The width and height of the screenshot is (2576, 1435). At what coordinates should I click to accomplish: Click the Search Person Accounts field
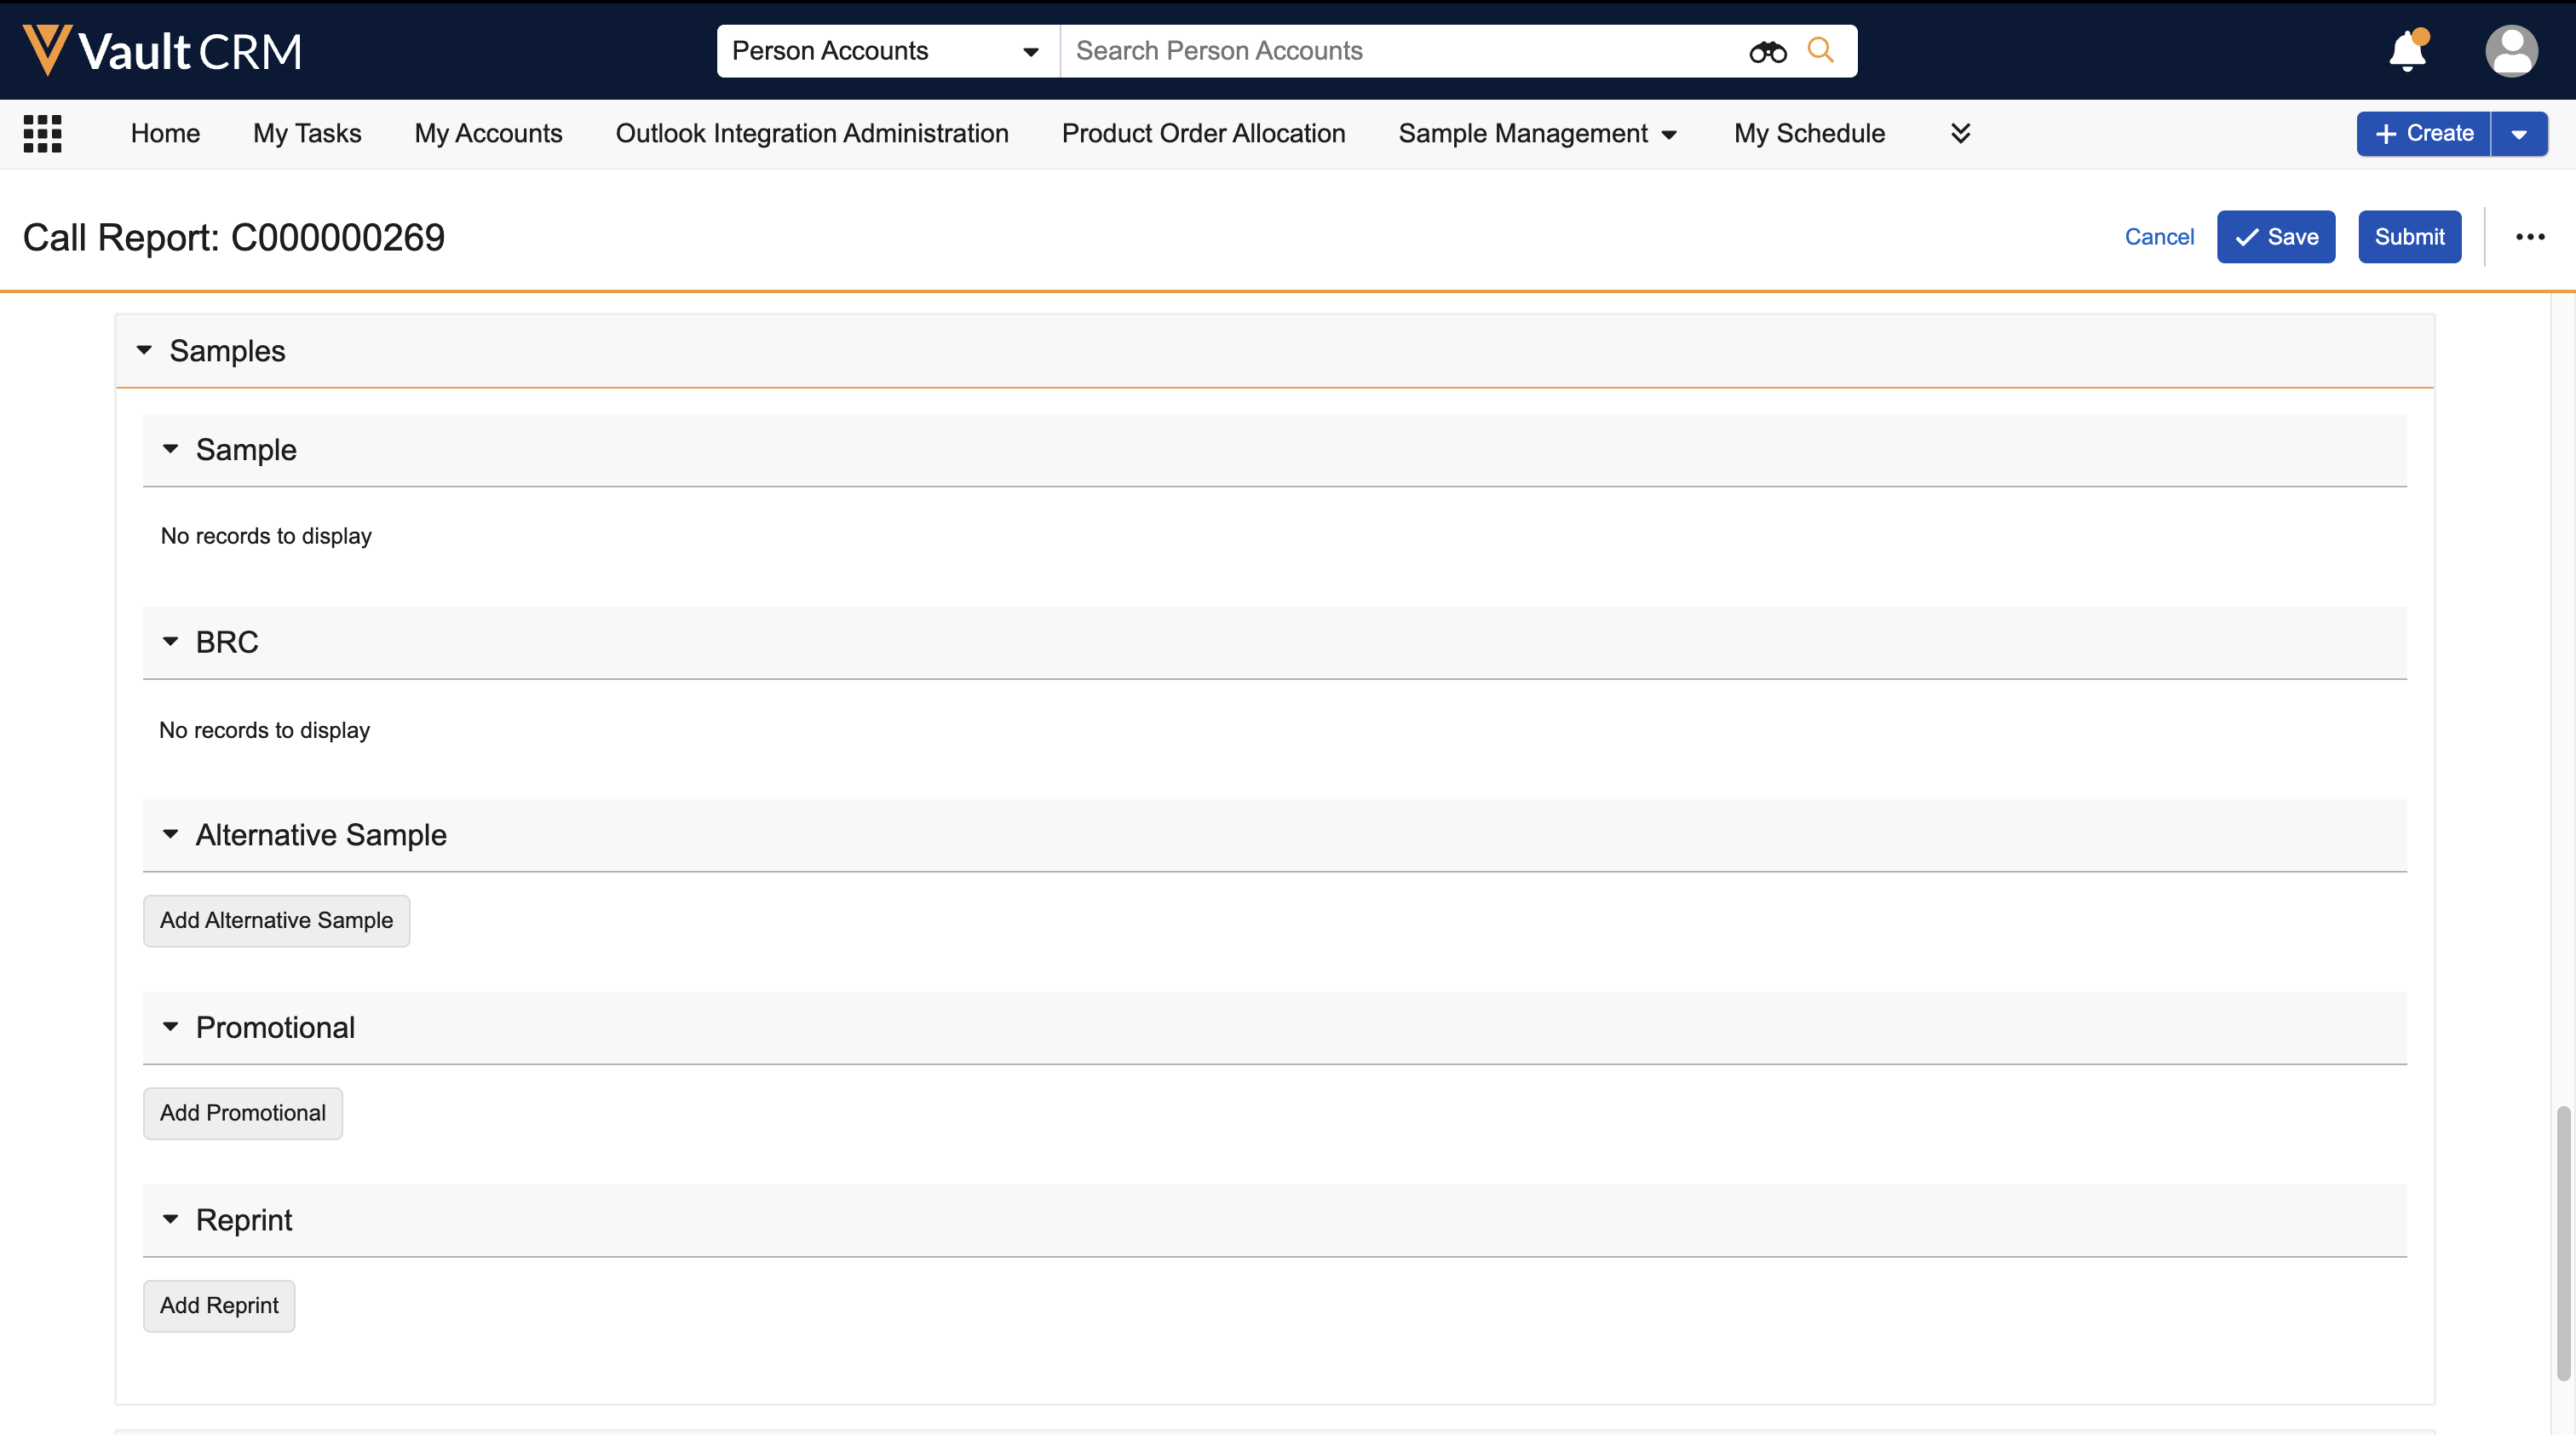1400,51
